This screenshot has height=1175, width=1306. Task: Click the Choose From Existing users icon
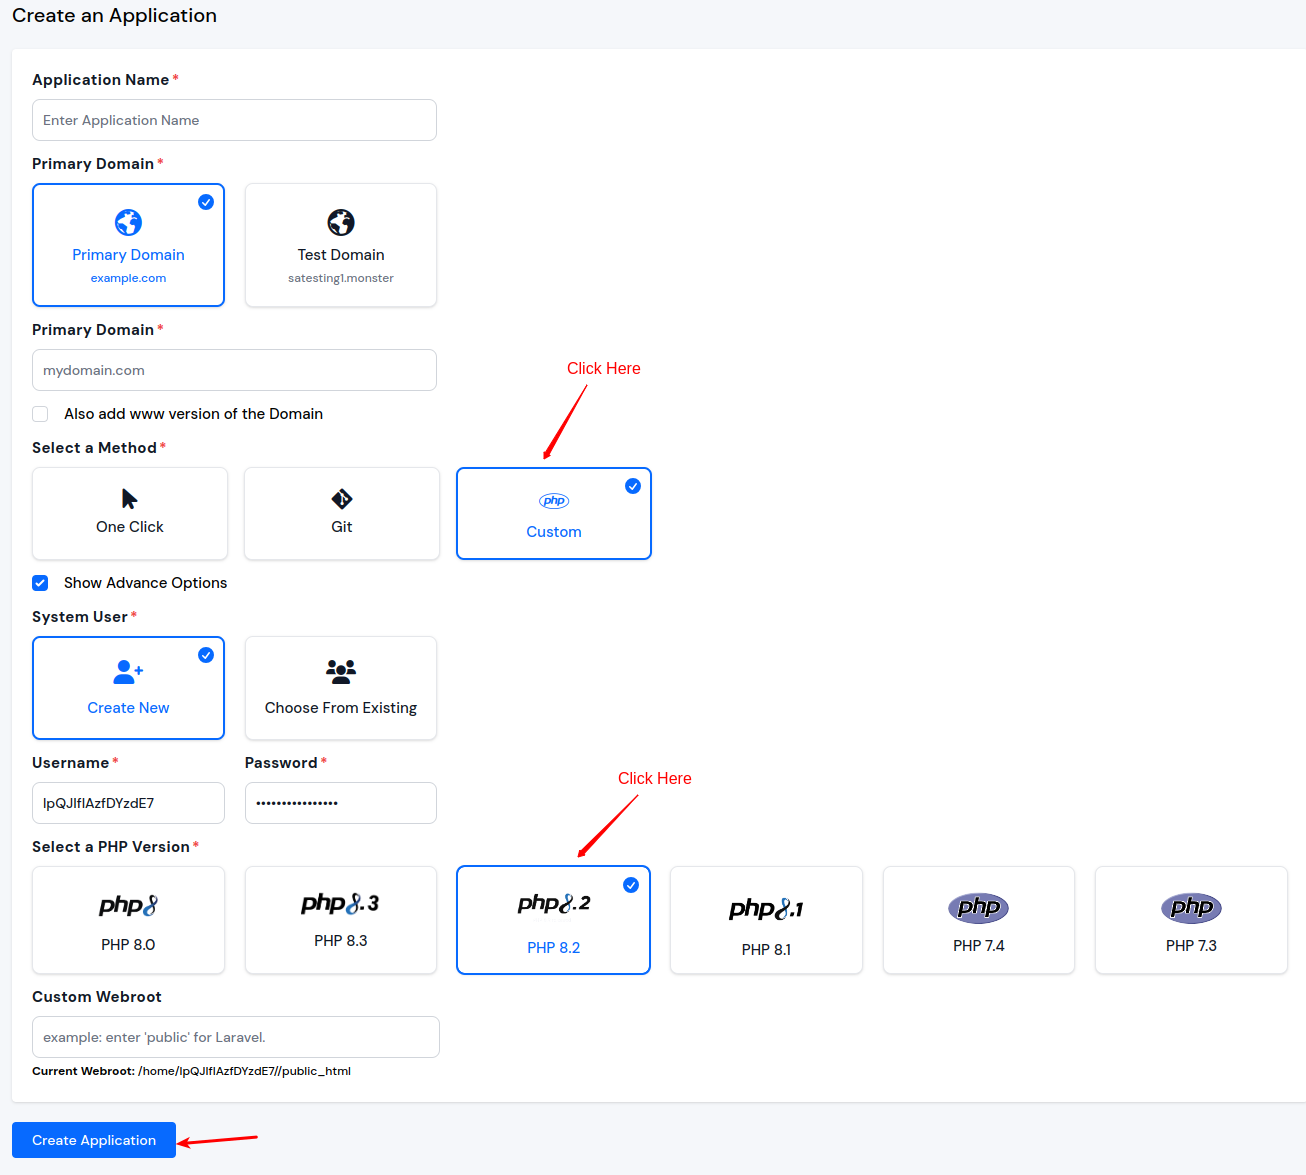[x=341, y=671]
